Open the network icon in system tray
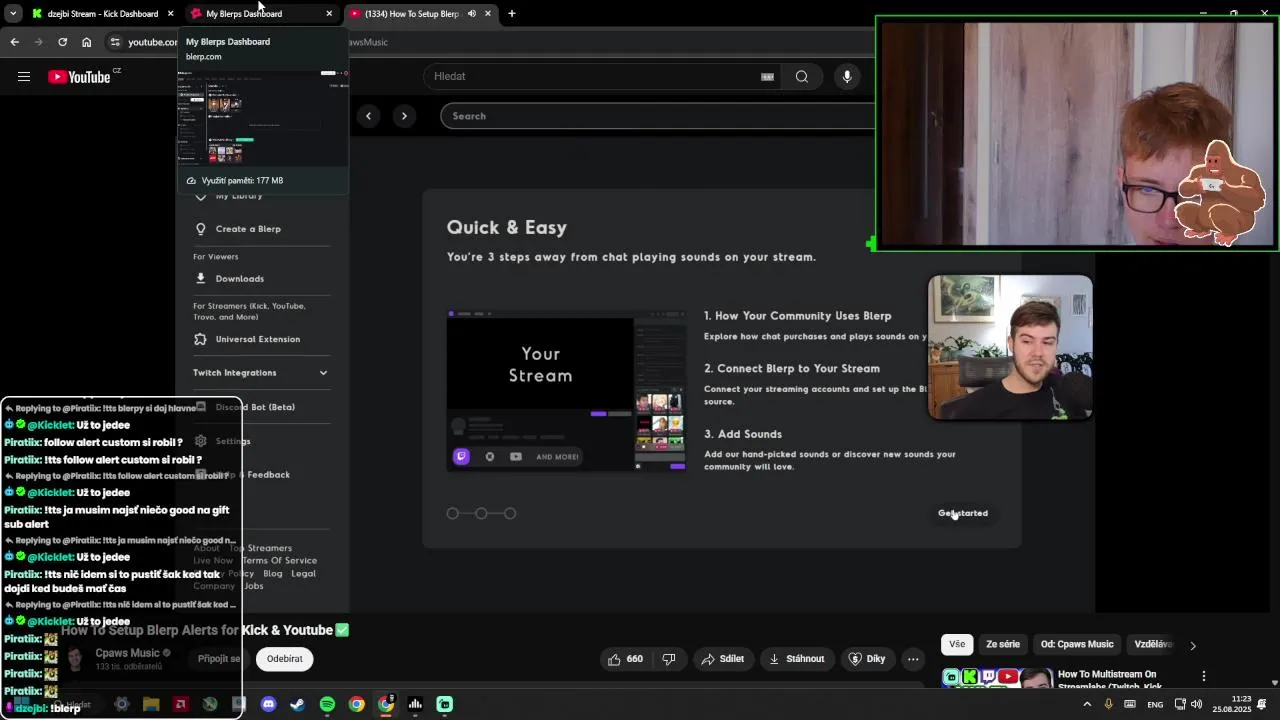The image size is (1280, 720). point(1180,704)
